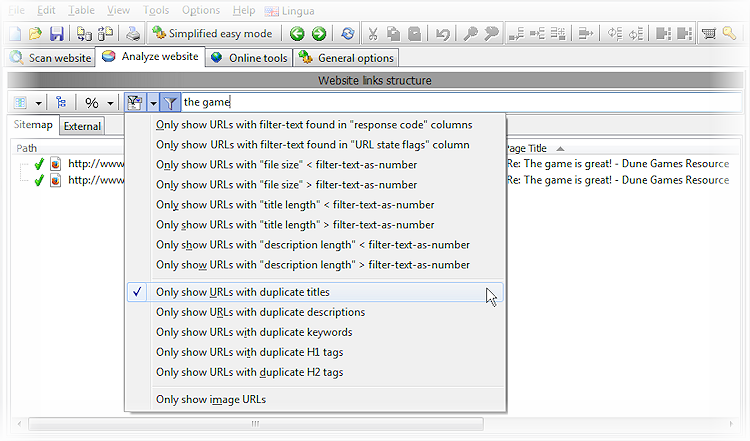Screen dimensions: 750x441
Task: Select "file size" < filter-text-as-number option
Action: coord(314,165)
